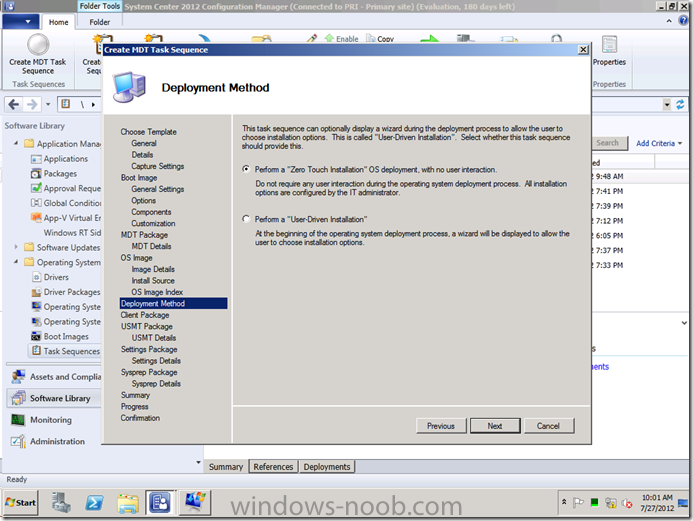This screenshot has width=693, height=521.
Task: Click the Create MDT Task Sequence ribbon icon
Action: 38,45
